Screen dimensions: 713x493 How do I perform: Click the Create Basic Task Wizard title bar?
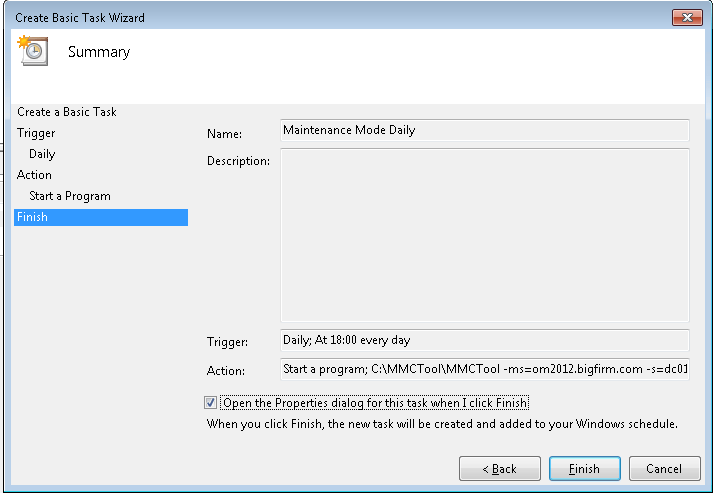pyautogui.click(x=336, y=17)
